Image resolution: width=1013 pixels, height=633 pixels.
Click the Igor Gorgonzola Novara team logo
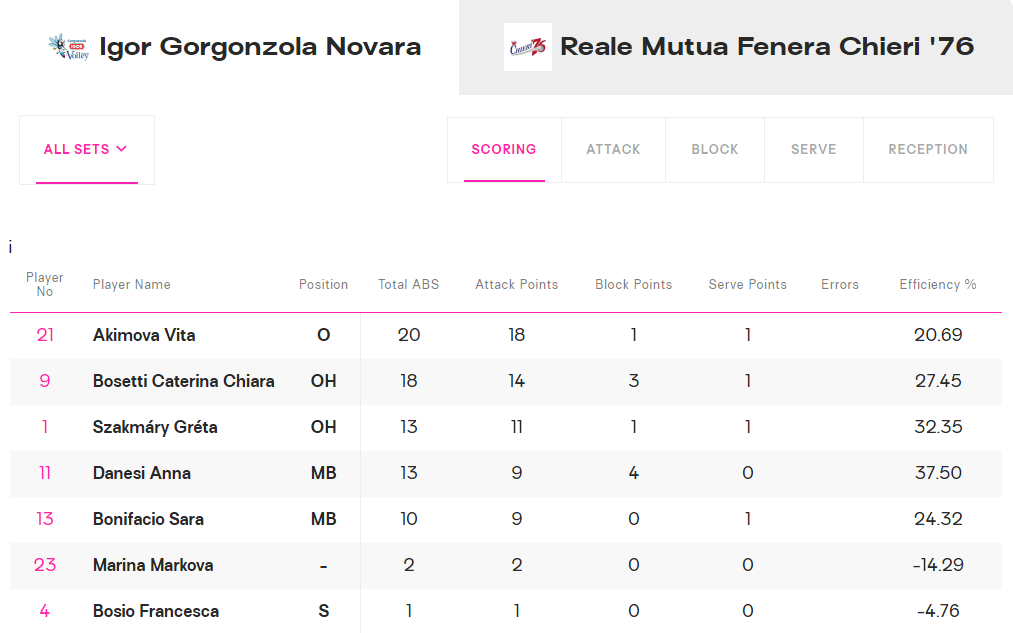68,47
